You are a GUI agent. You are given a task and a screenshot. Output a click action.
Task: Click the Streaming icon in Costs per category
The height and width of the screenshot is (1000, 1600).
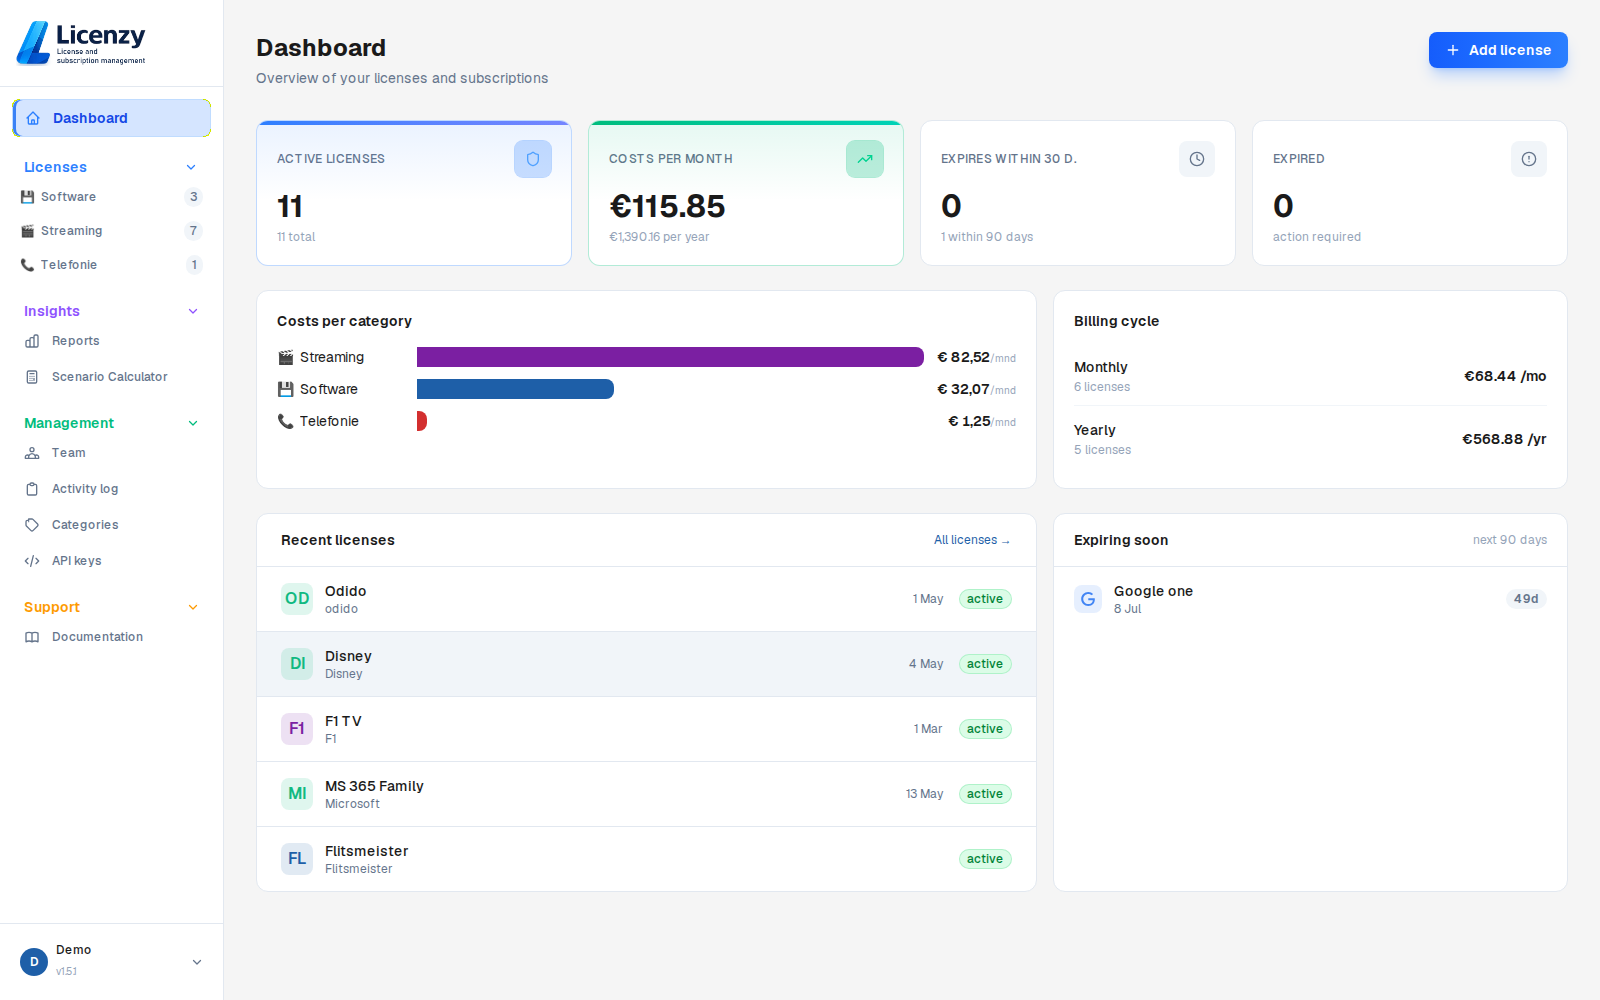click(x=286, y=357)
